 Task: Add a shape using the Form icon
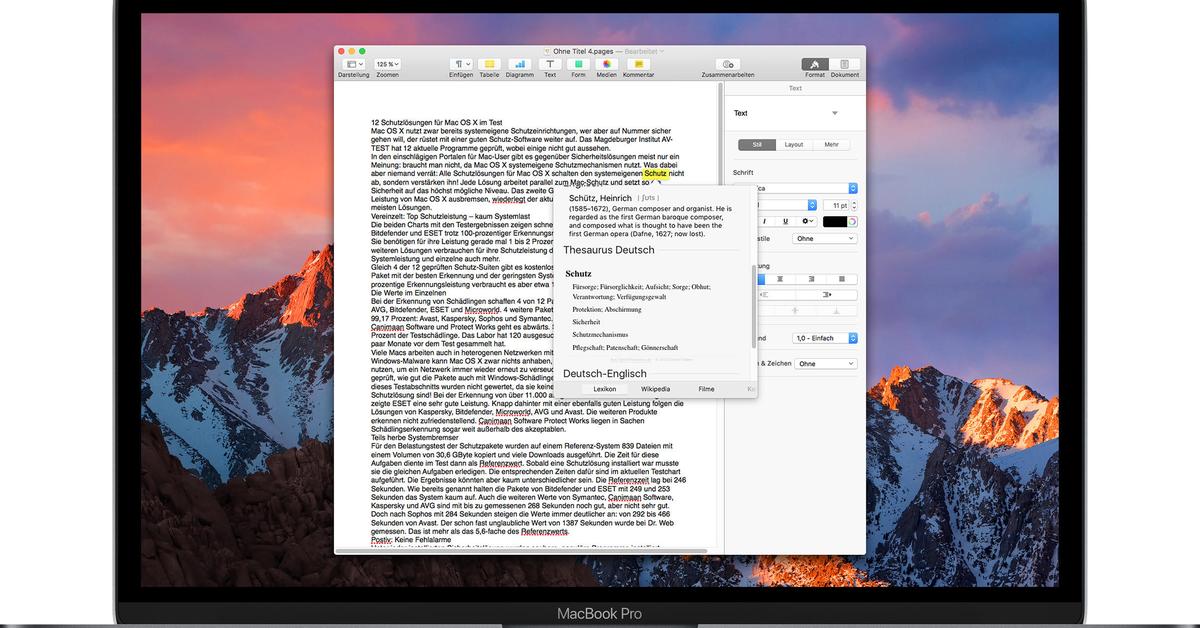[578, 64]
